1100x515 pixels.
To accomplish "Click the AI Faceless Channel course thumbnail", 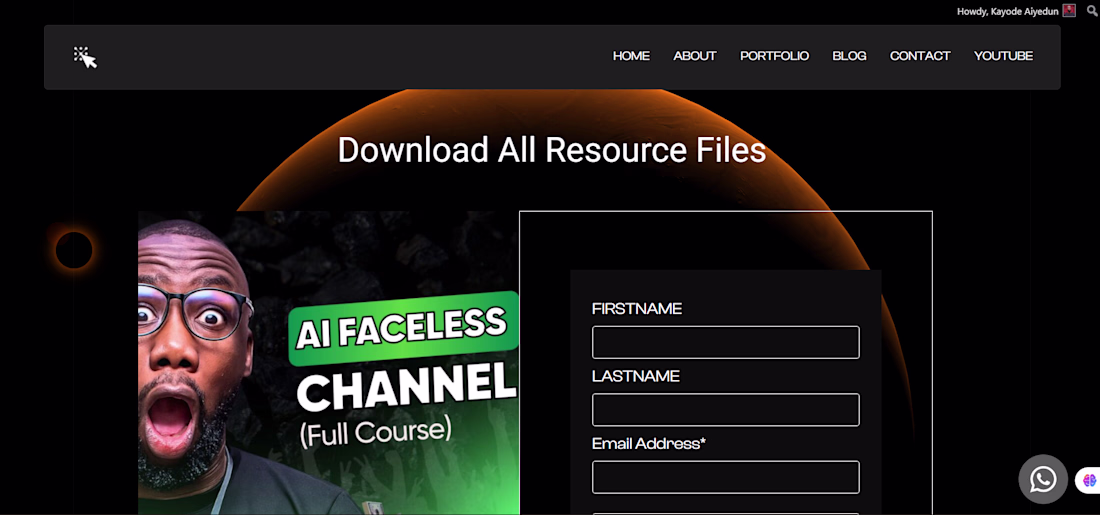I will click(328, 363).
